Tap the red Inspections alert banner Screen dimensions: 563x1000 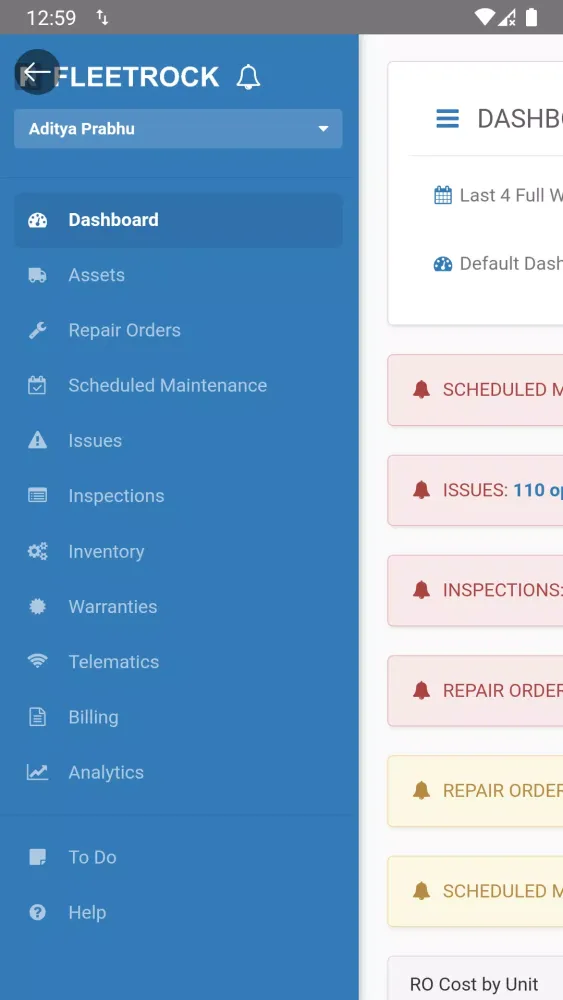coord(475,591)
